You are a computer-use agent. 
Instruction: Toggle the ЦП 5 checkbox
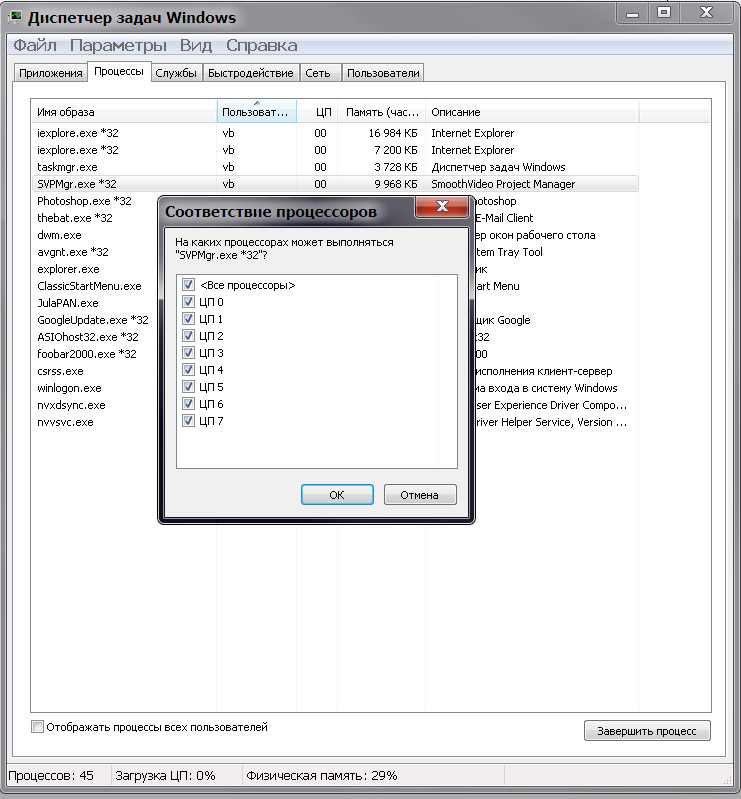pyautogui.click(x=188, y=387)
